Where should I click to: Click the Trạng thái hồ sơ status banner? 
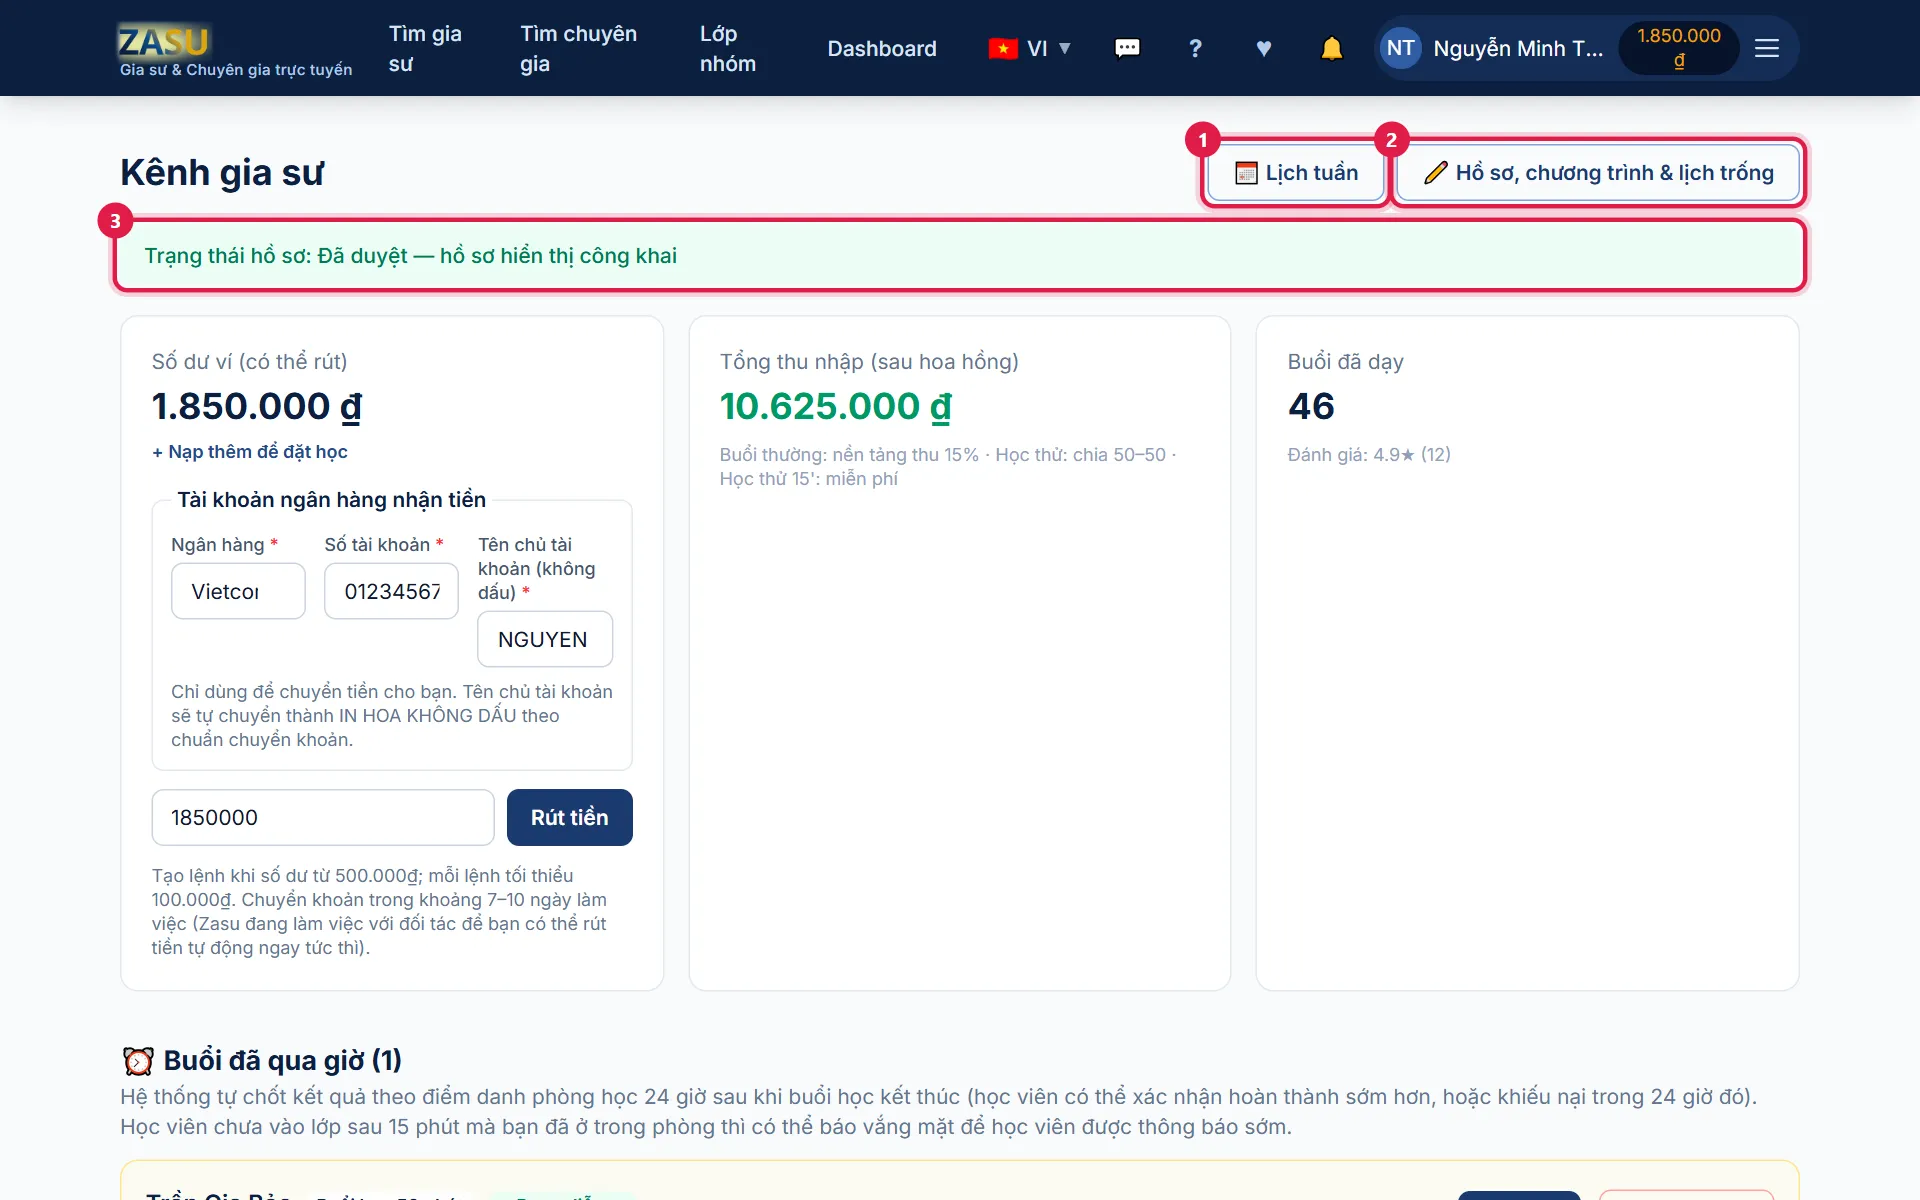coord(960,256)
